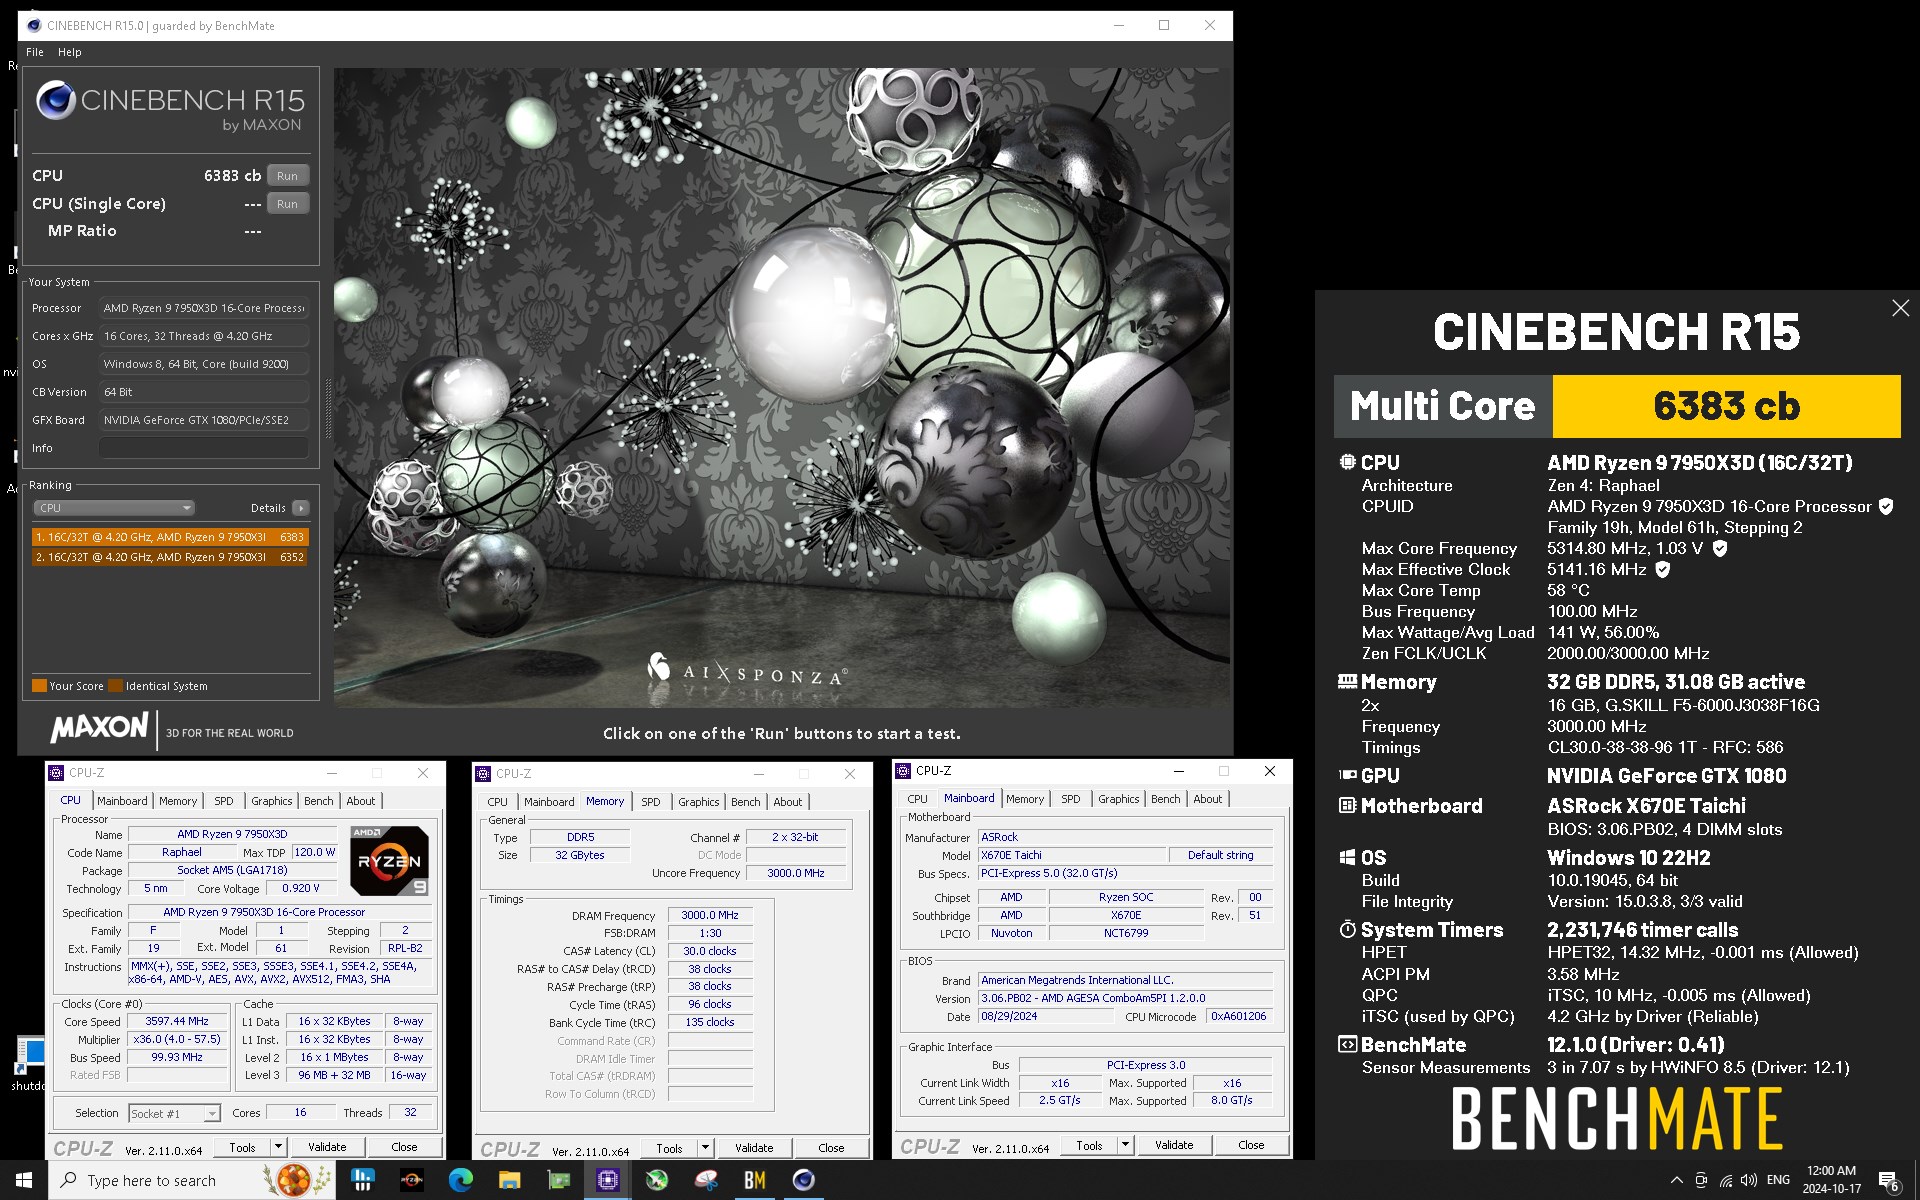The width and height of the screenshot is (1920, 1200).
Task: Run the multi-core CPU test
Action: 288,176
